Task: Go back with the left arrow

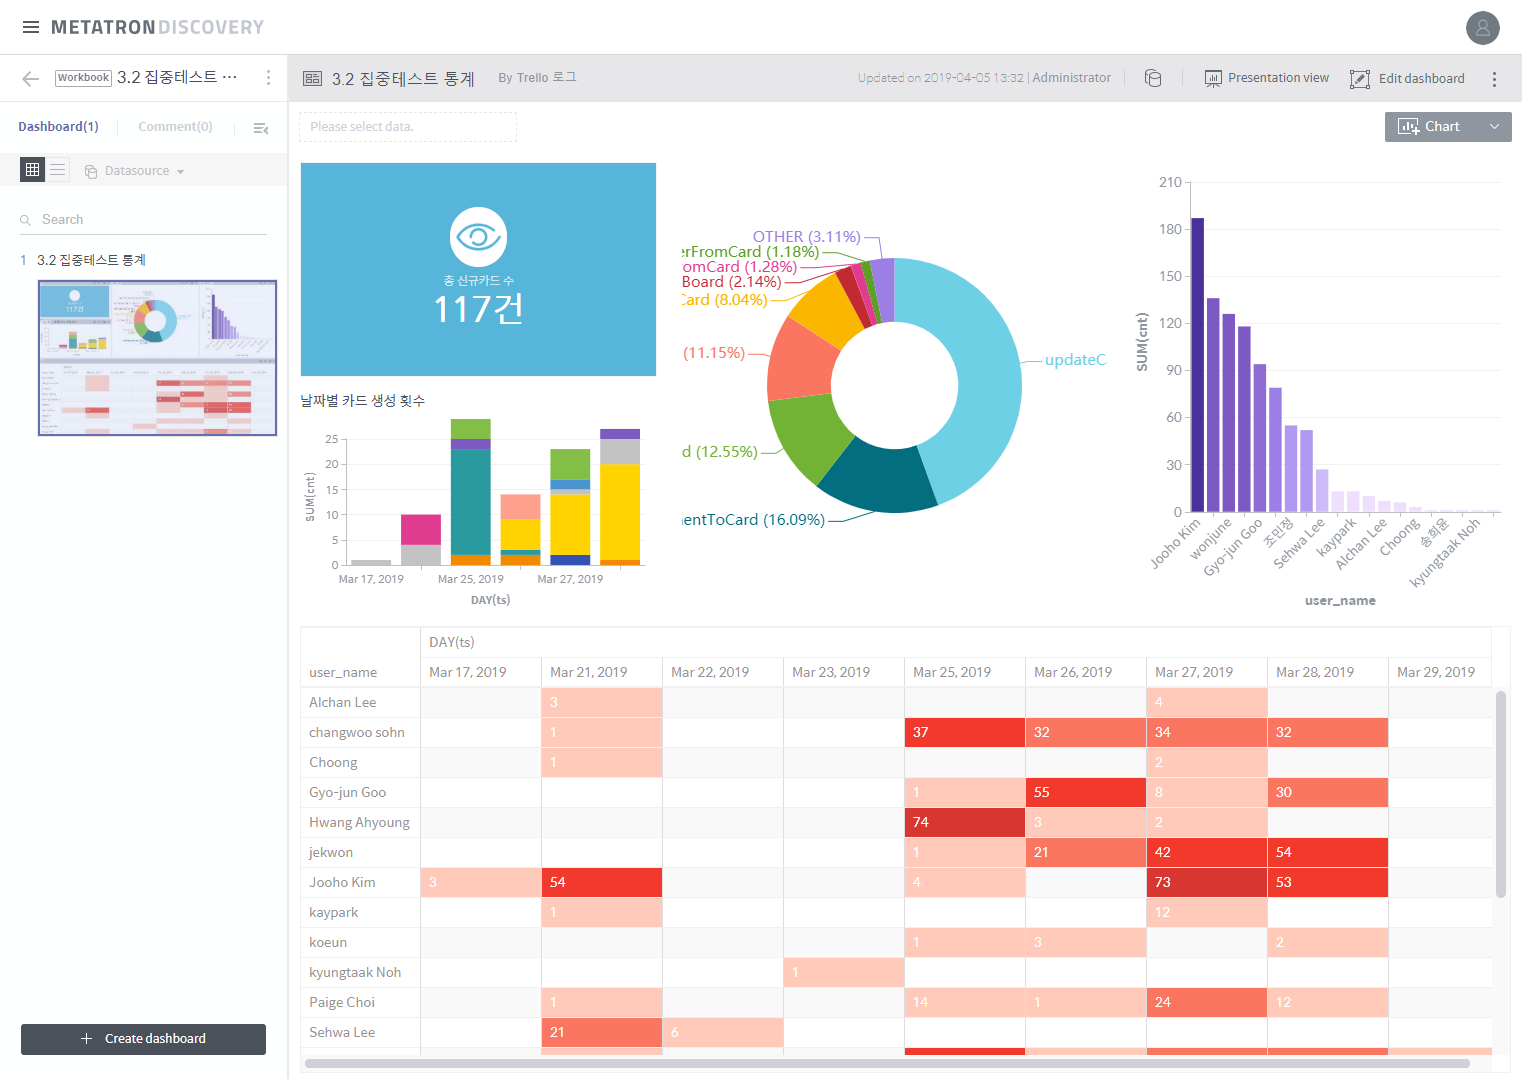Action: [31, 78]
